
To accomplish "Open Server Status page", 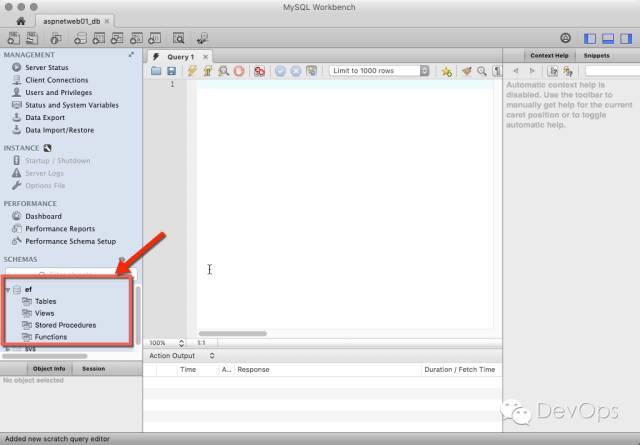I will 47,67.
